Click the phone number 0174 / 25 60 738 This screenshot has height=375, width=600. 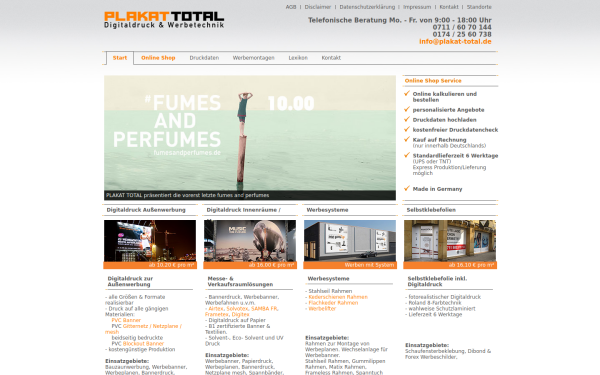click(462, 34)
